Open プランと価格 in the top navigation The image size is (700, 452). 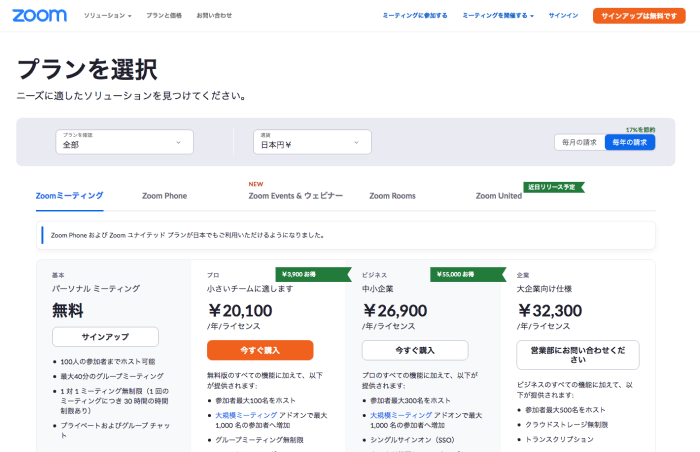(x=164, y=16)
